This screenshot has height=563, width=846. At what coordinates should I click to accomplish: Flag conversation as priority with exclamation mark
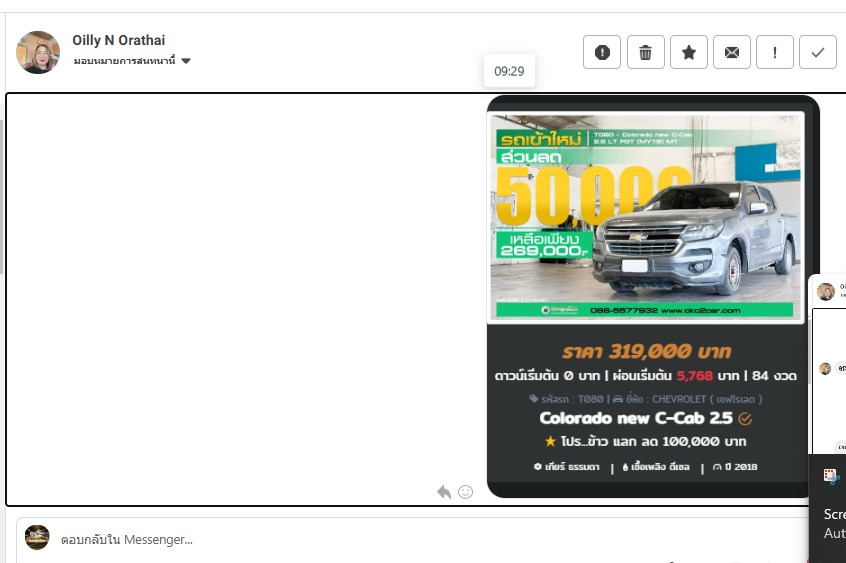tap(775, 52)
